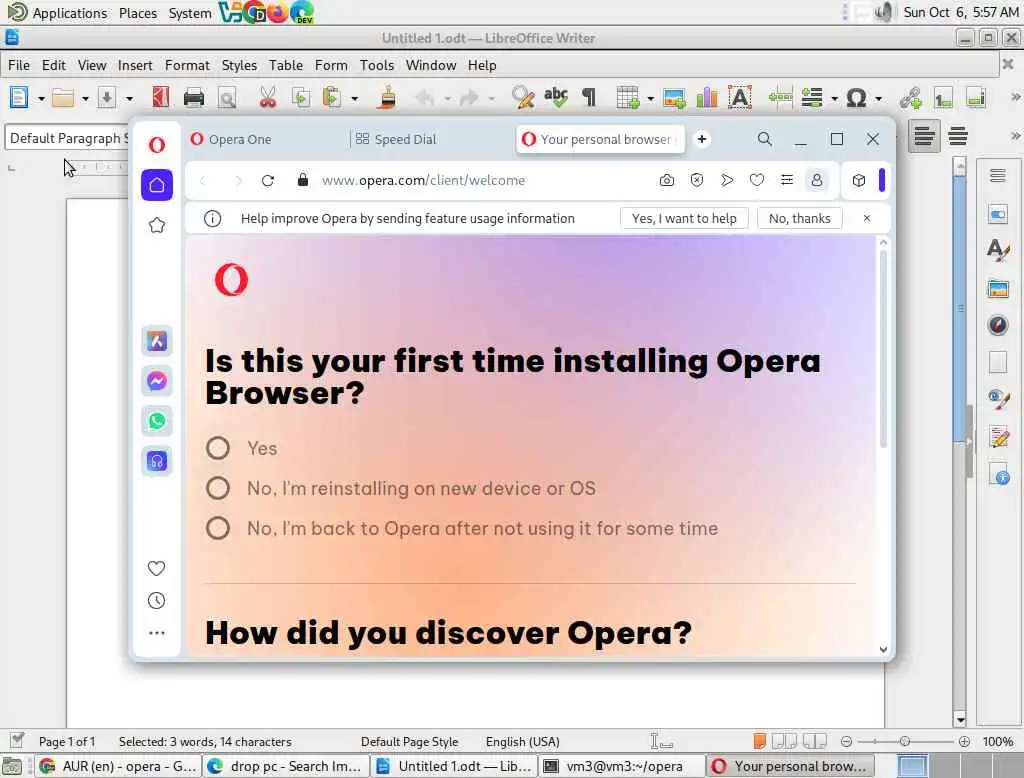Click Writer zoom slider handle
The height and width of the screenshot is (778, 1024).
[904, 741]
